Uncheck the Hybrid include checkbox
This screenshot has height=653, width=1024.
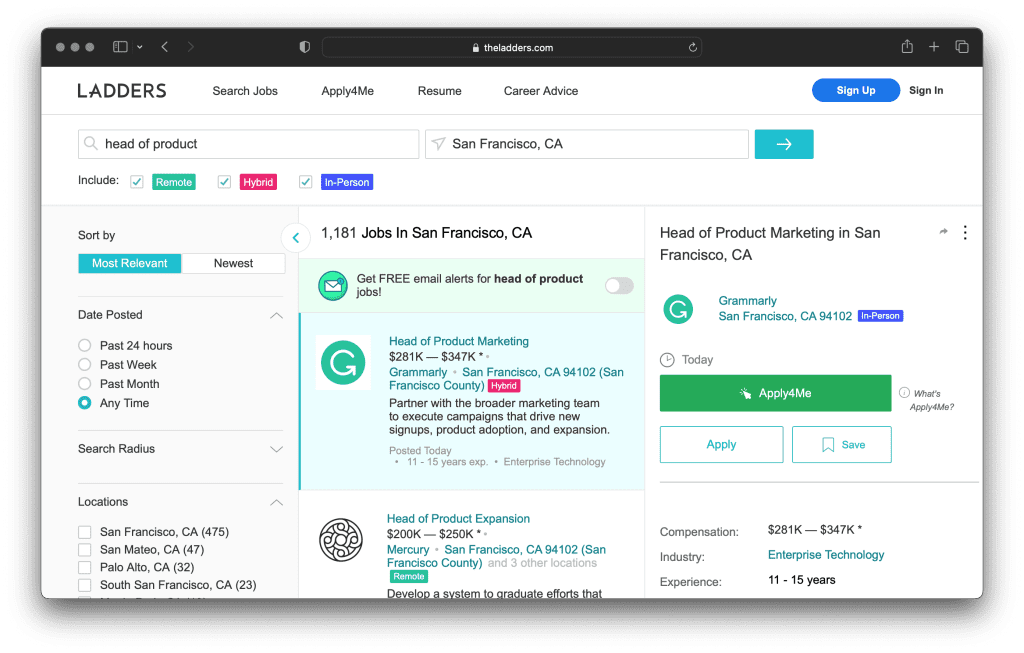[x=224, y=182]
